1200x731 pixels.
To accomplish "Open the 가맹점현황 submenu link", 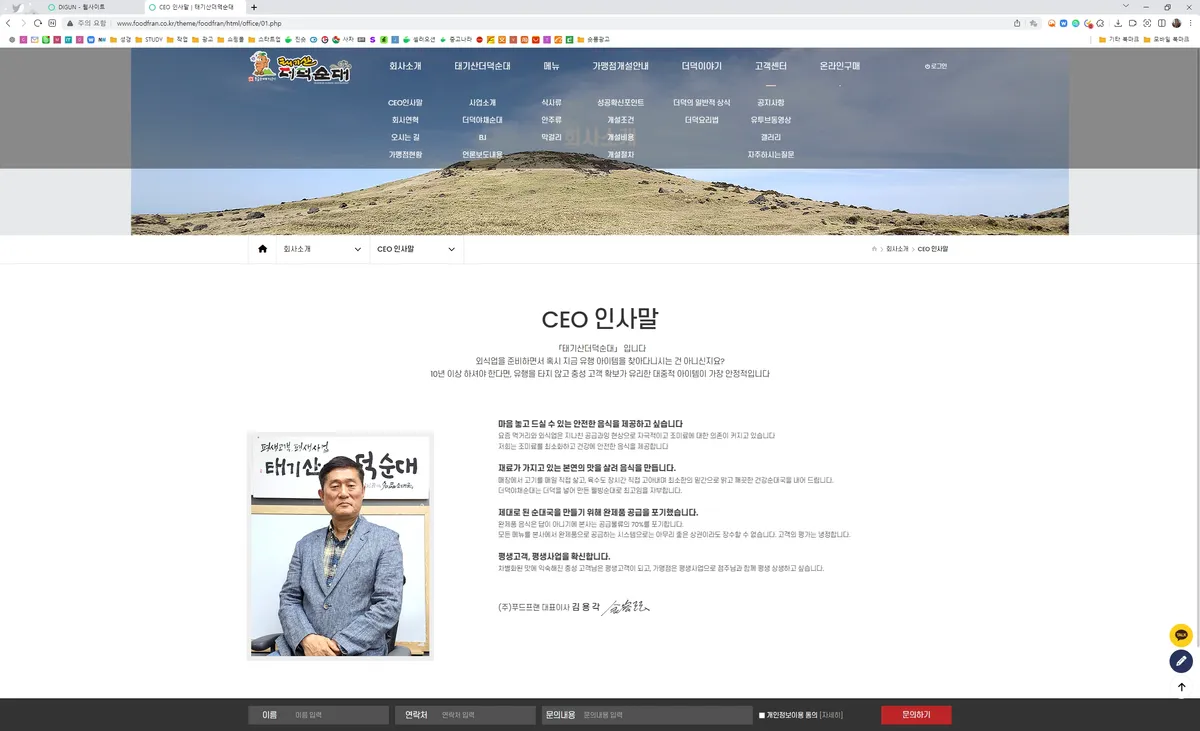I will (x=405, y=154).
